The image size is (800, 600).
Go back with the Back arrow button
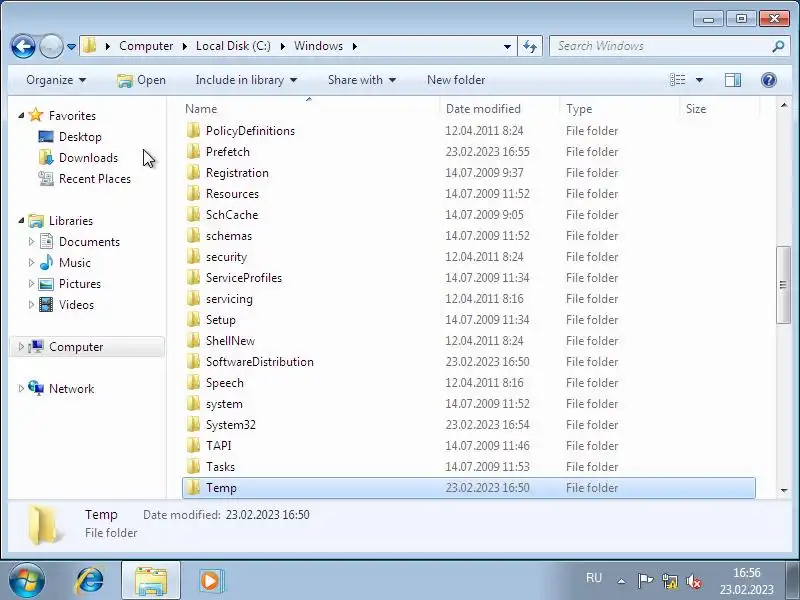[23, 46]
